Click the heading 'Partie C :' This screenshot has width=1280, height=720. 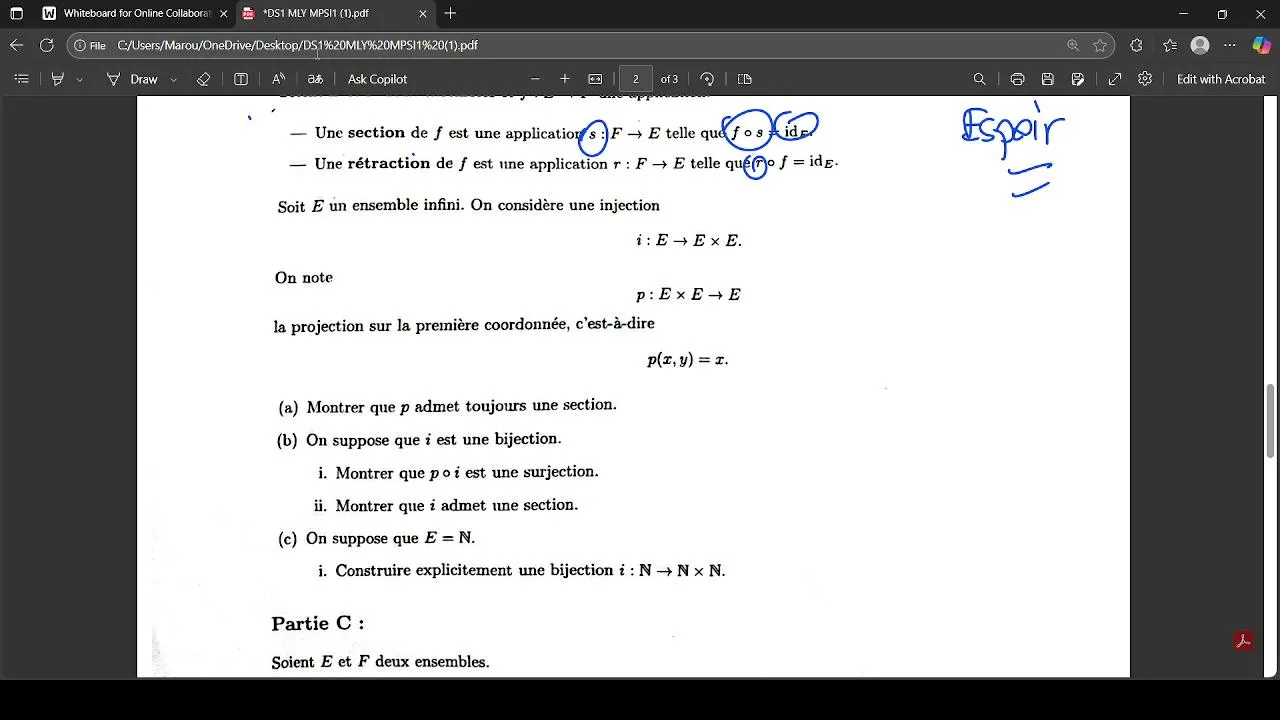[x=318, y=623]
